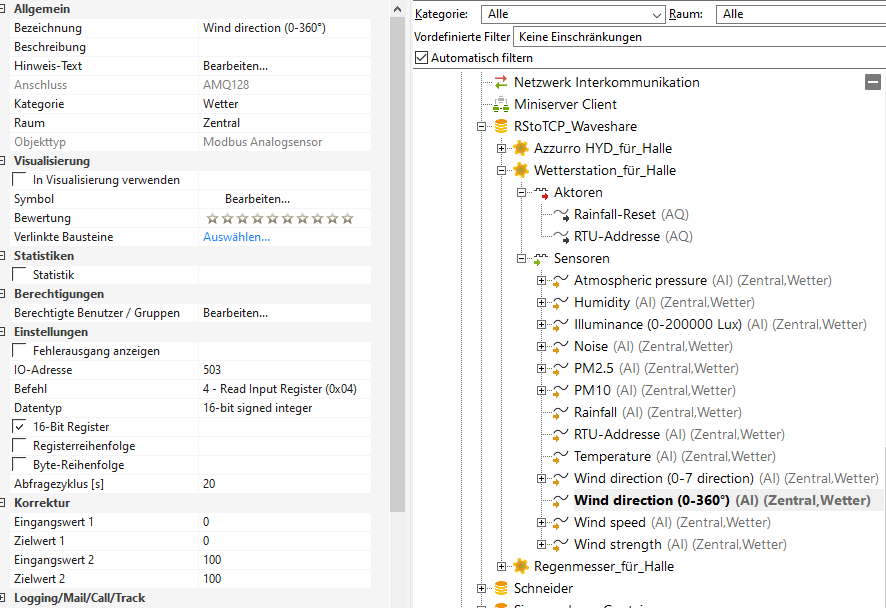Click the Illuminance sensor icon

pyautogui.click(x=561, y=325)
